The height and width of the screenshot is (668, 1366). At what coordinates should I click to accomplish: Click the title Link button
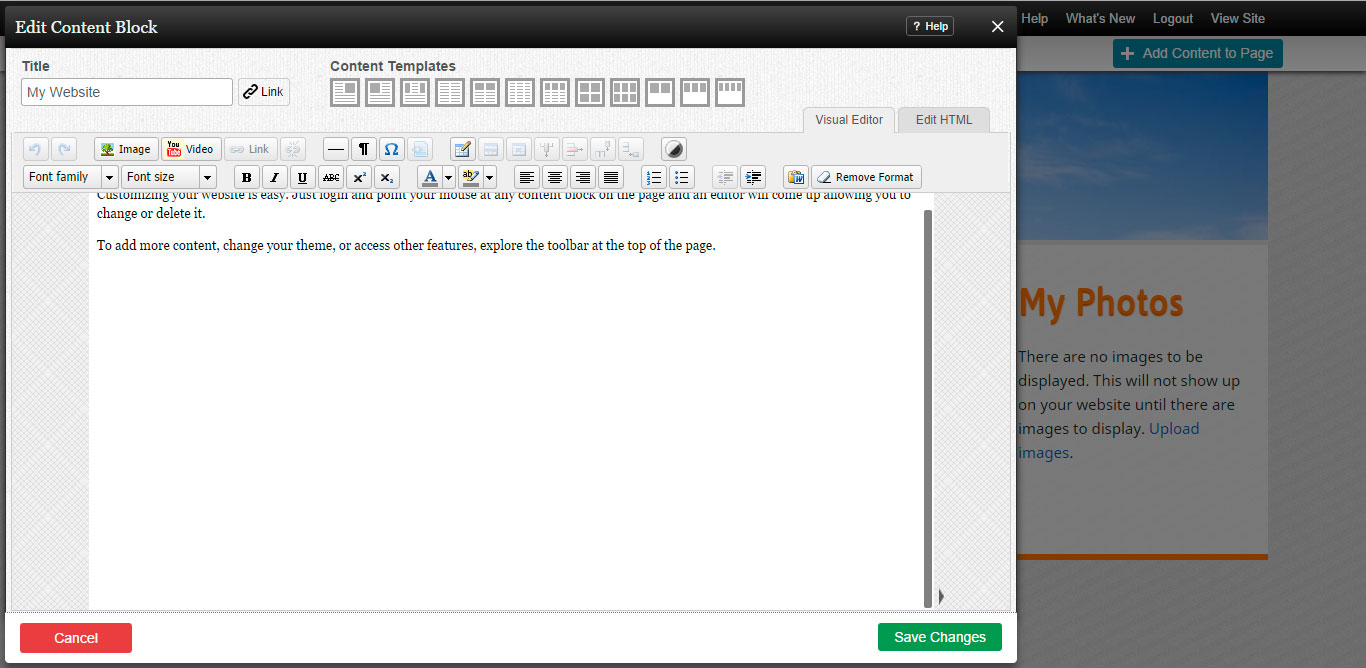point(264,92)
